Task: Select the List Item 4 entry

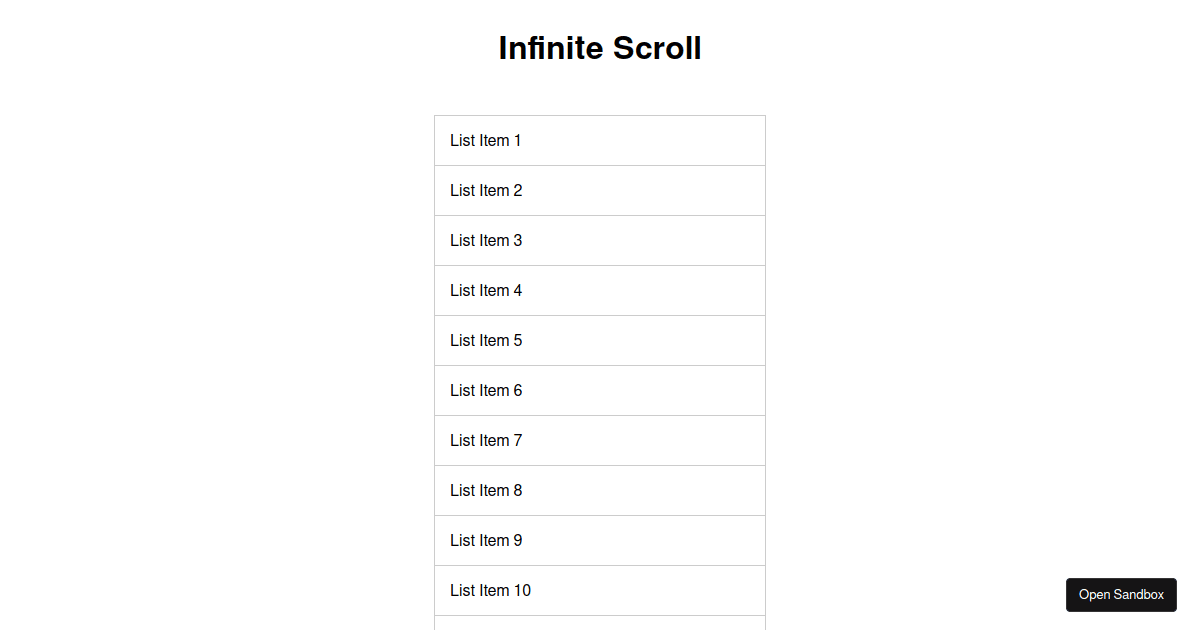Action: click(x=599, y=291)
